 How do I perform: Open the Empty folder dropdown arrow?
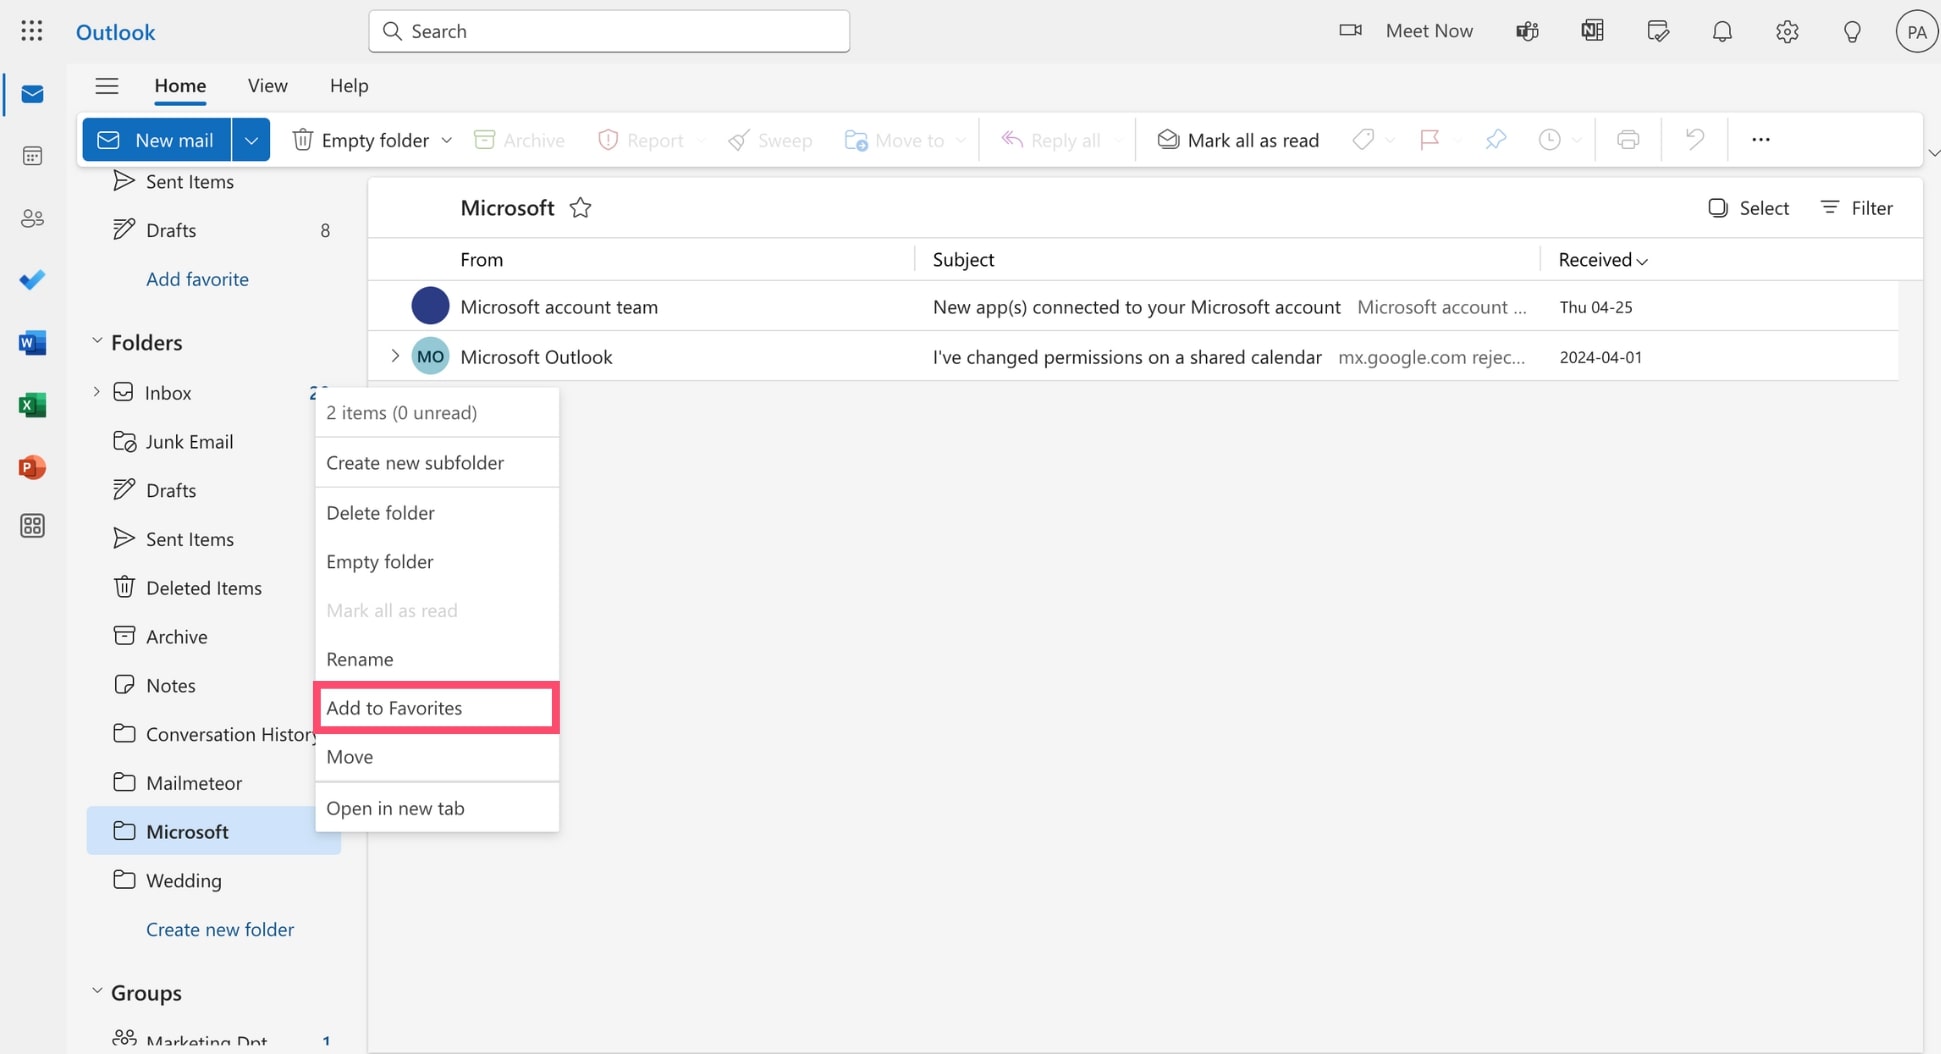pos(447,140)
